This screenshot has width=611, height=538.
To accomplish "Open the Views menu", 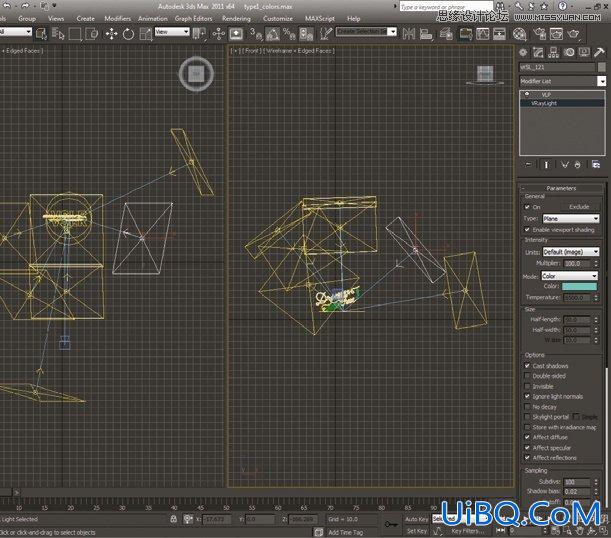I will tap(56, 18).
